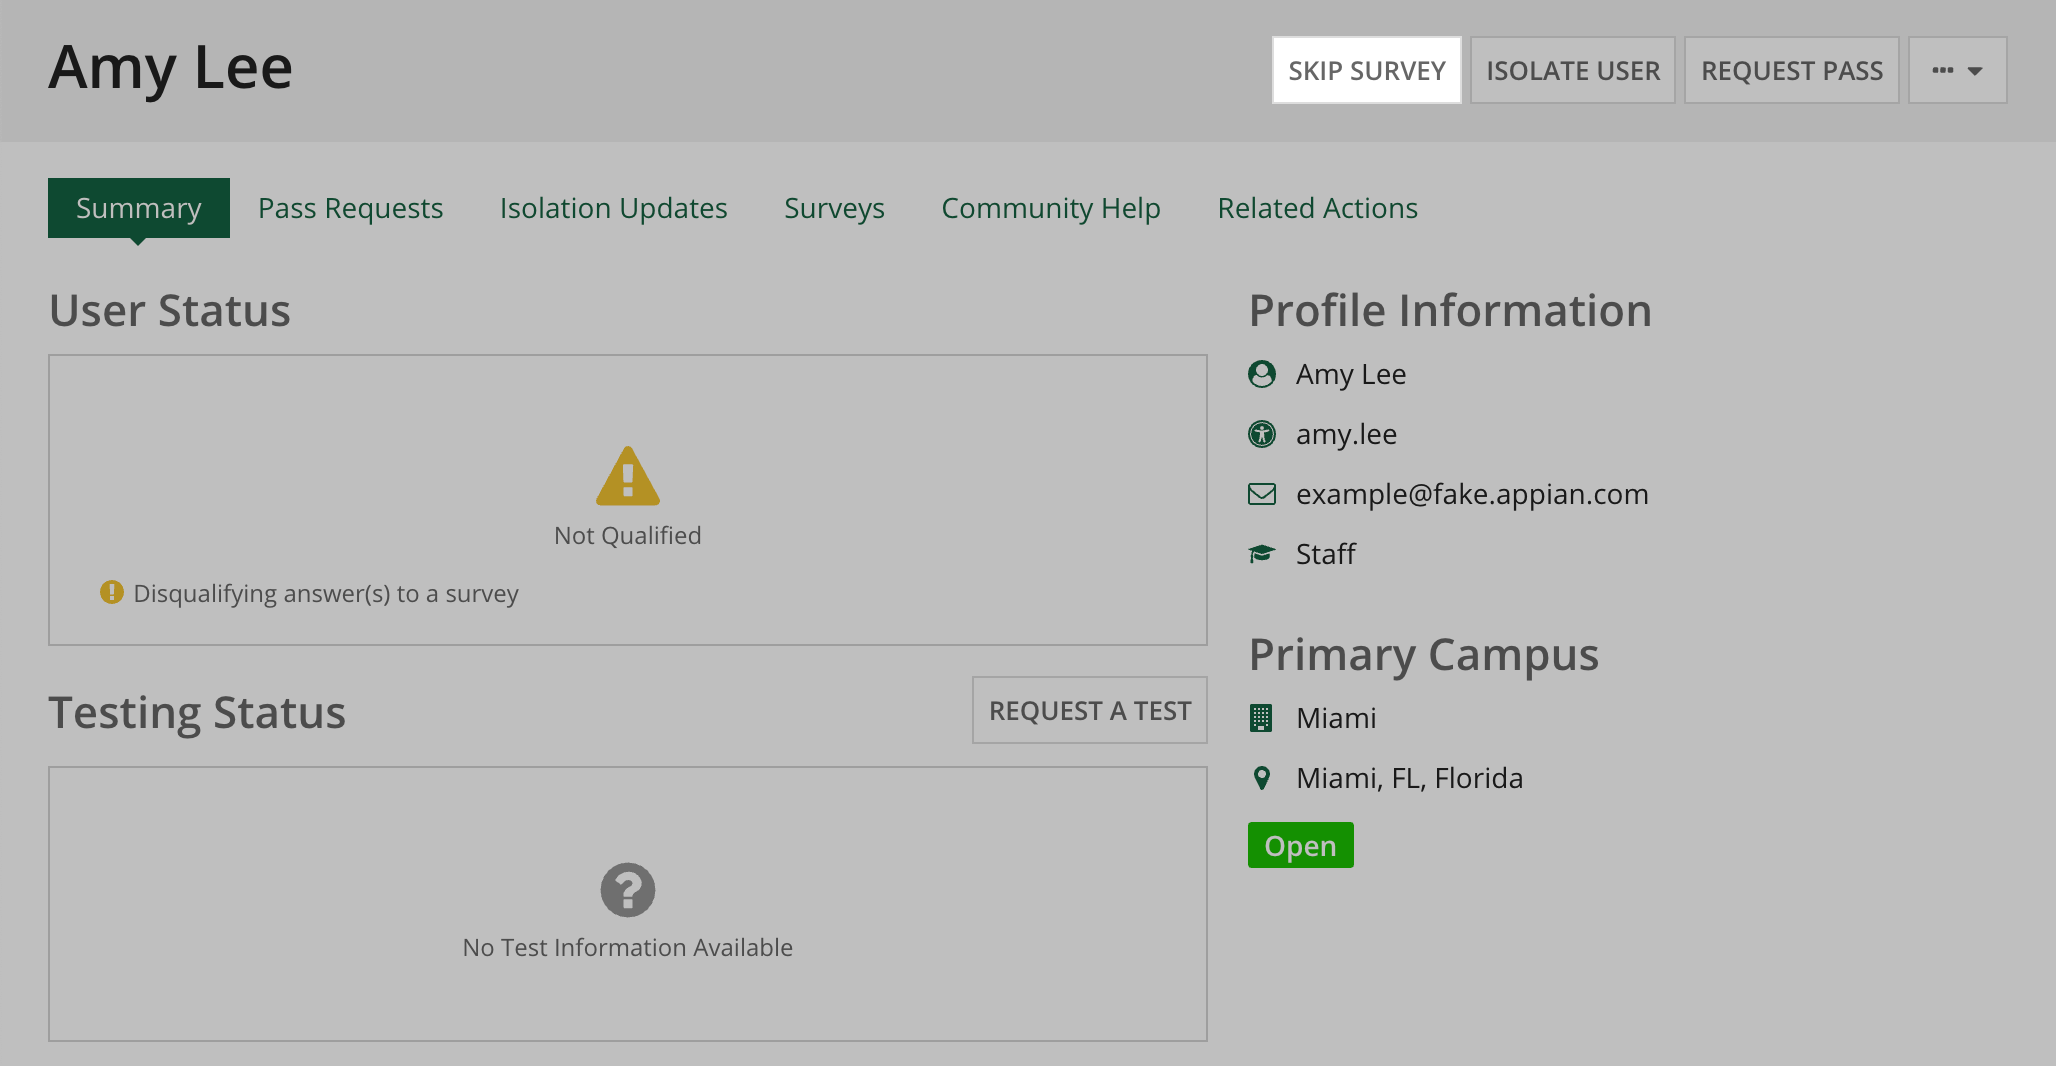Click the 'Primary Campus' heading
The height and width of the screenshot is (1066, 2056).
pyautogui.click(x=1424, y=655)
